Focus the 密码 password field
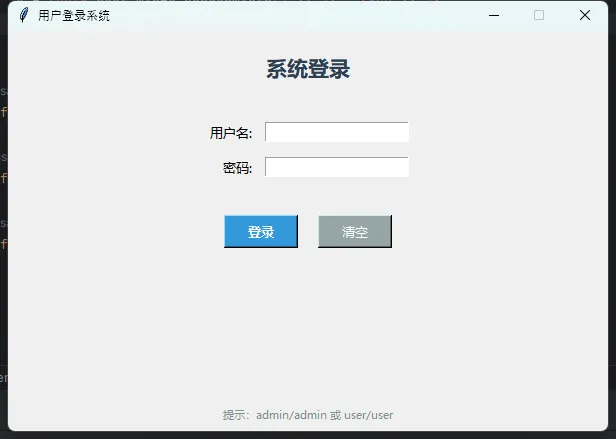The width and height of the screenshot is (616, 439). pyautogui.click(x=337, y=167)
